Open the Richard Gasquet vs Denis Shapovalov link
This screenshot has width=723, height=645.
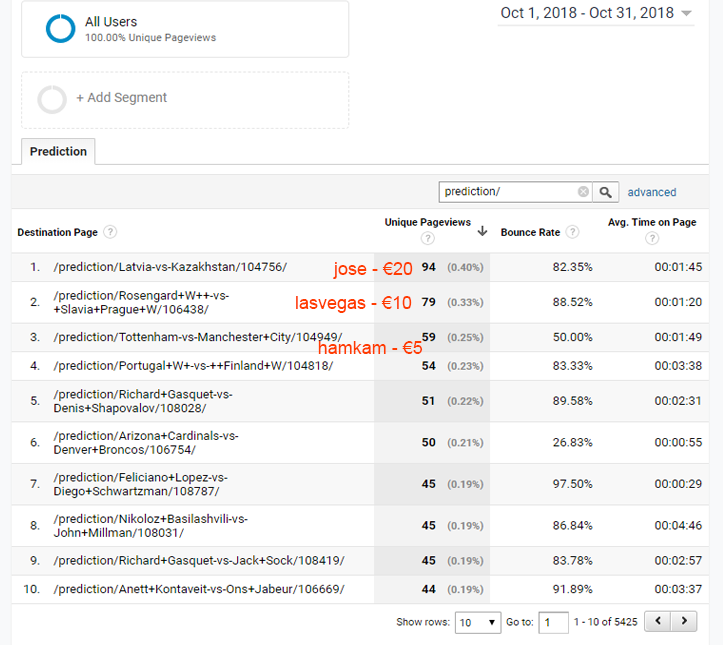pyautogui.click(x=143, y=401)
